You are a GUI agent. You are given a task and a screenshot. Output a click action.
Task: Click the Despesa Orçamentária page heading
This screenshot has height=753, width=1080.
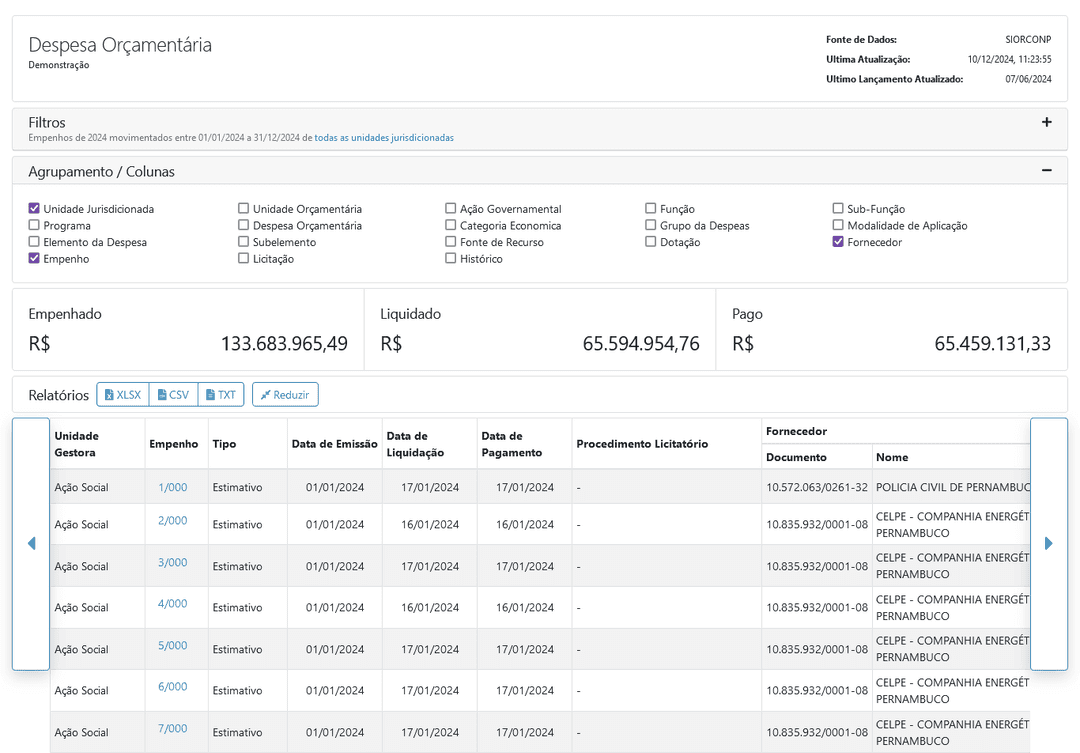(120, 45)
